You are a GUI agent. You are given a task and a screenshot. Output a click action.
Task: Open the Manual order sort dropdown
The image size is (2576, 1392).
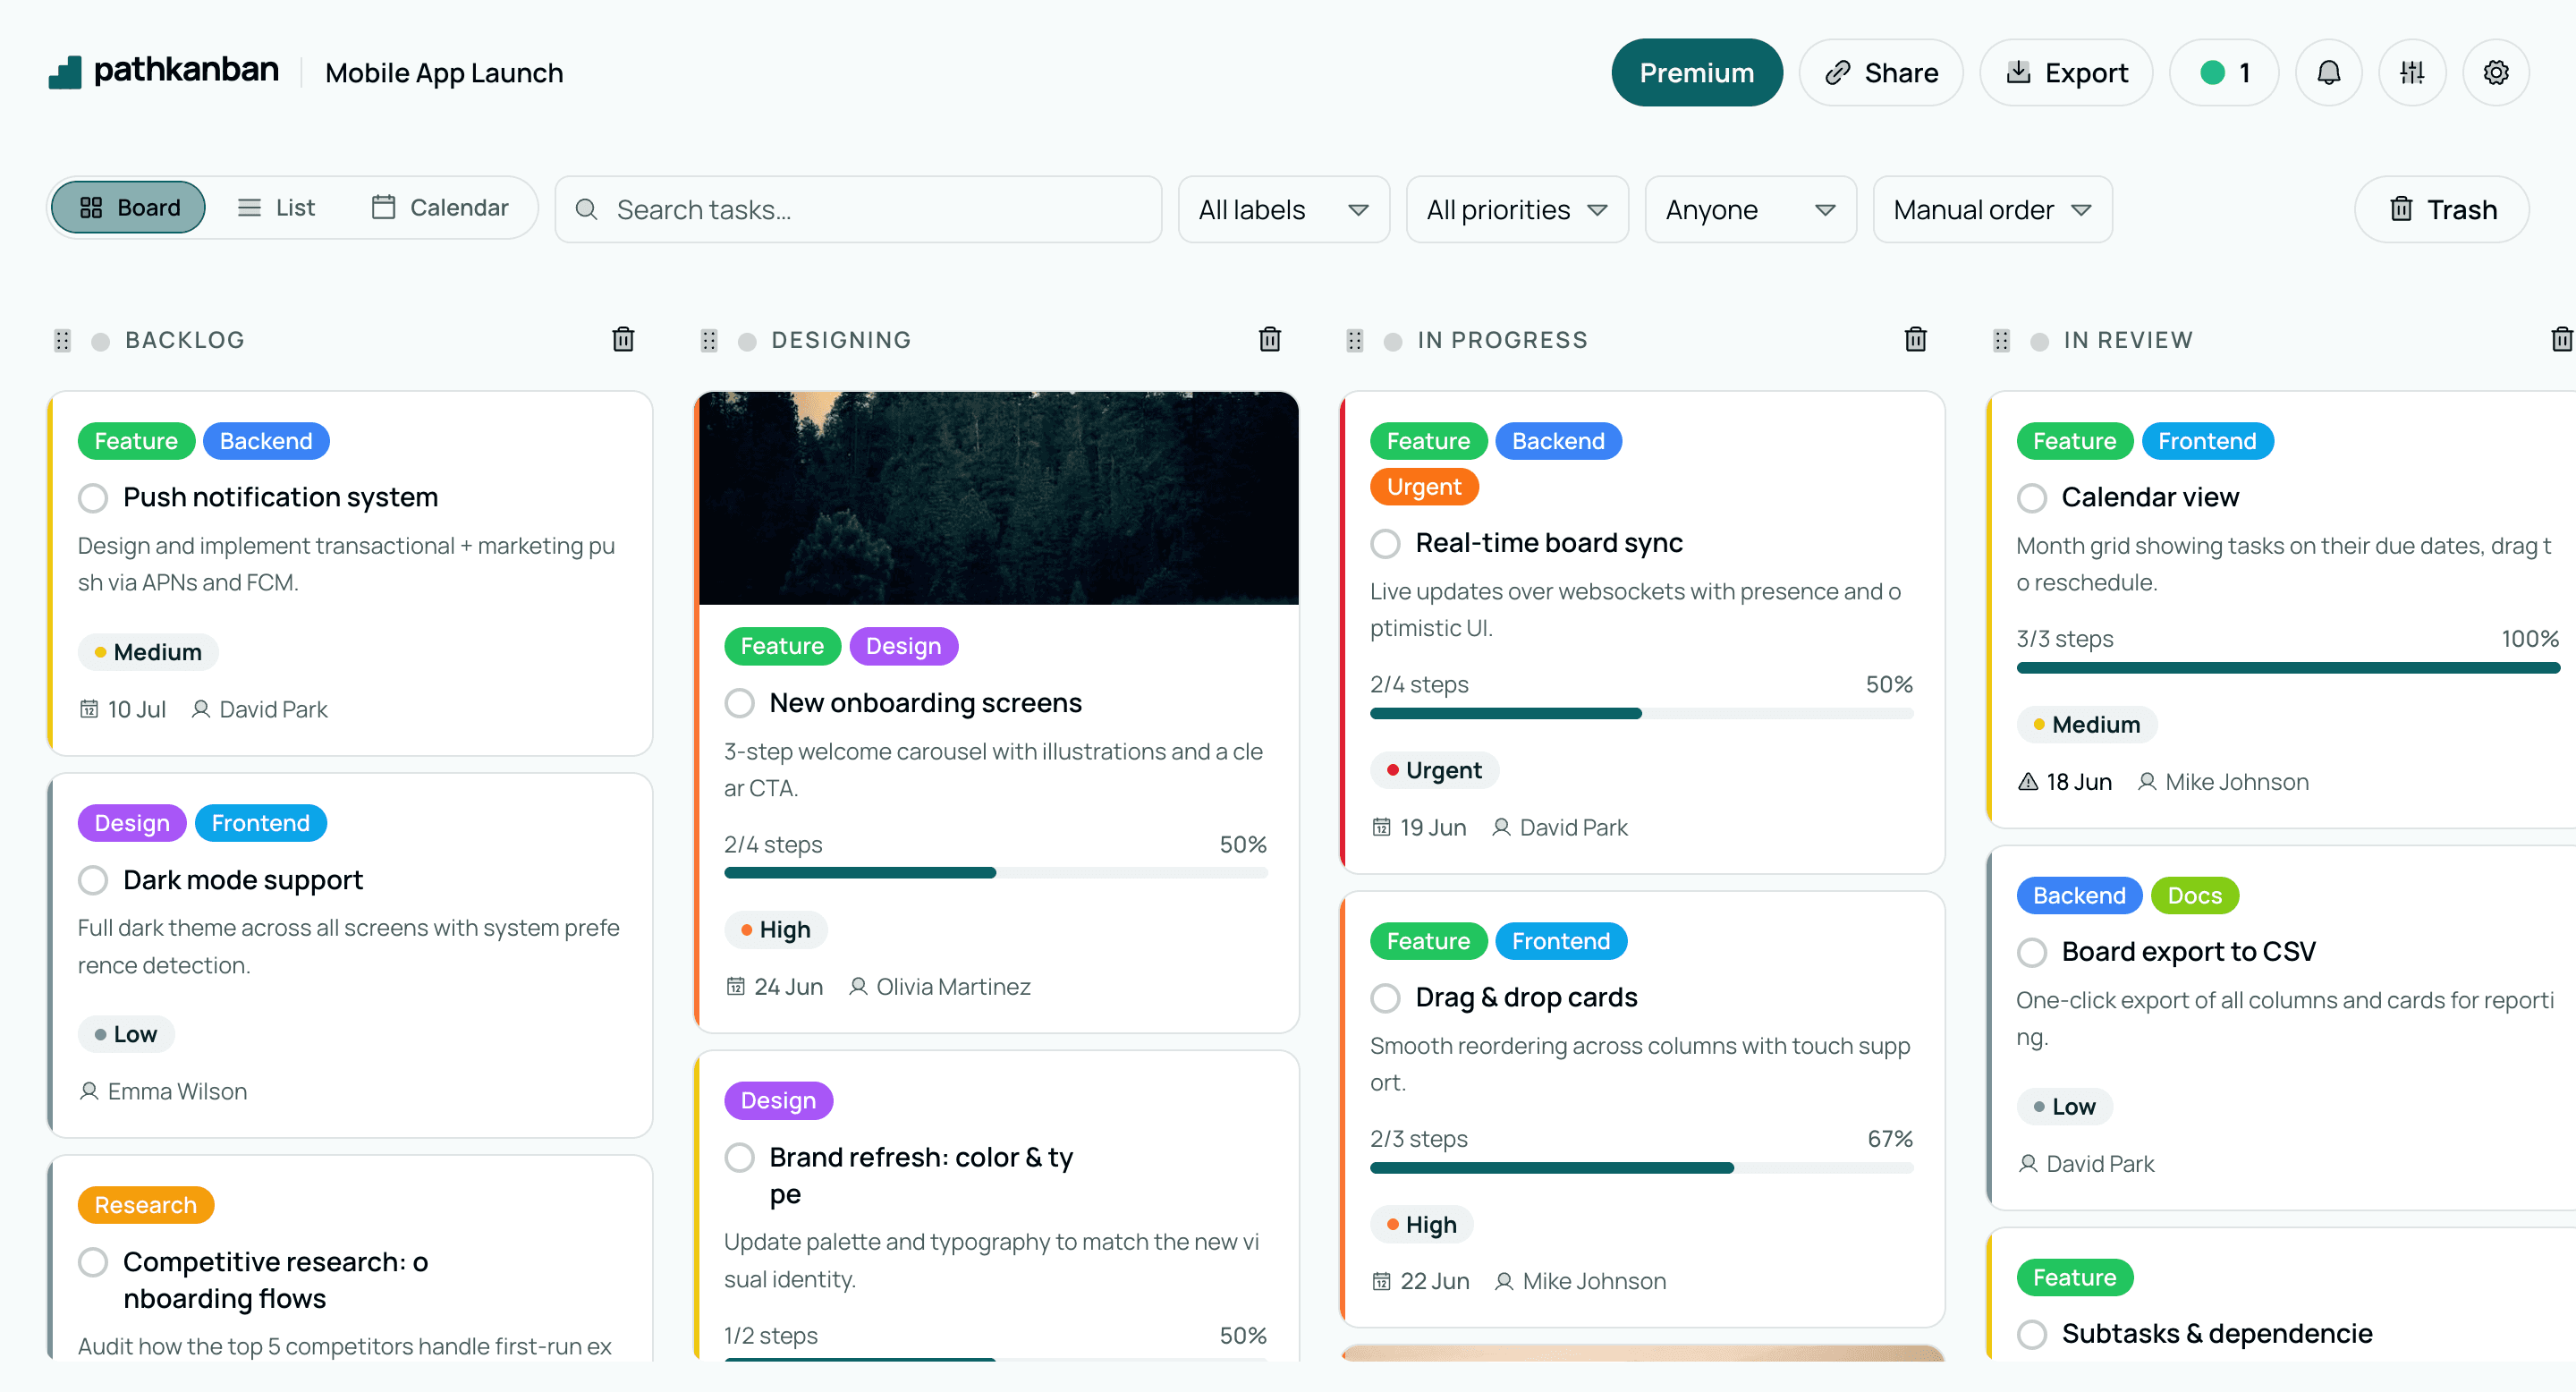(x=1992, y=210)
